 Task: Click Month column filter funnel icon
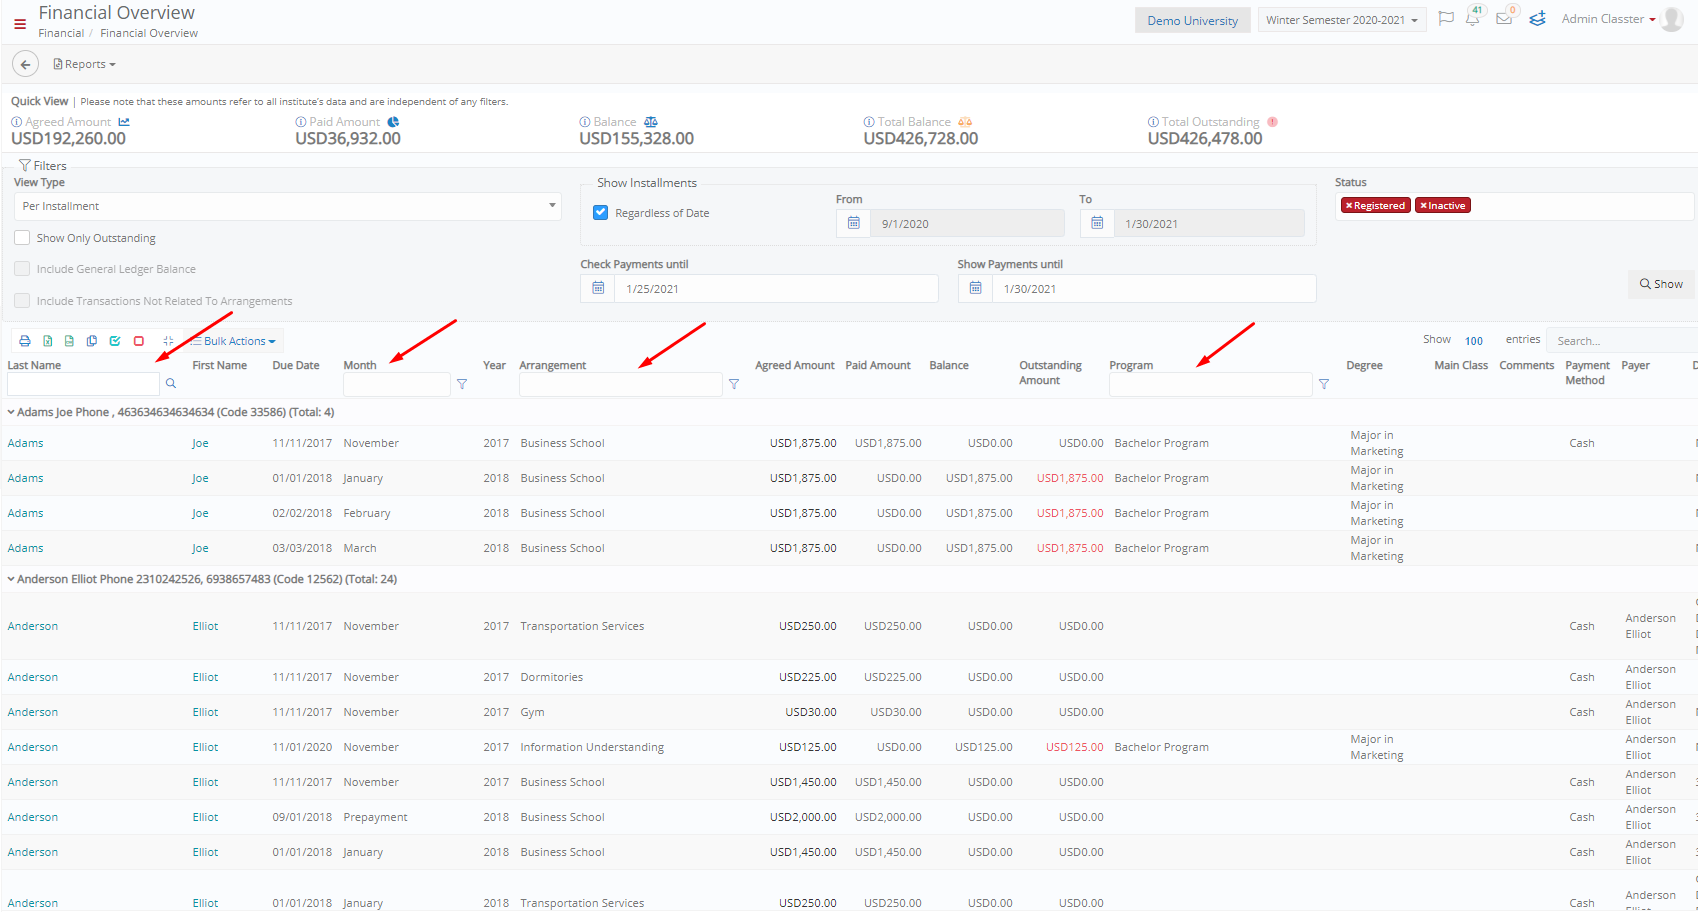point(462,384)
